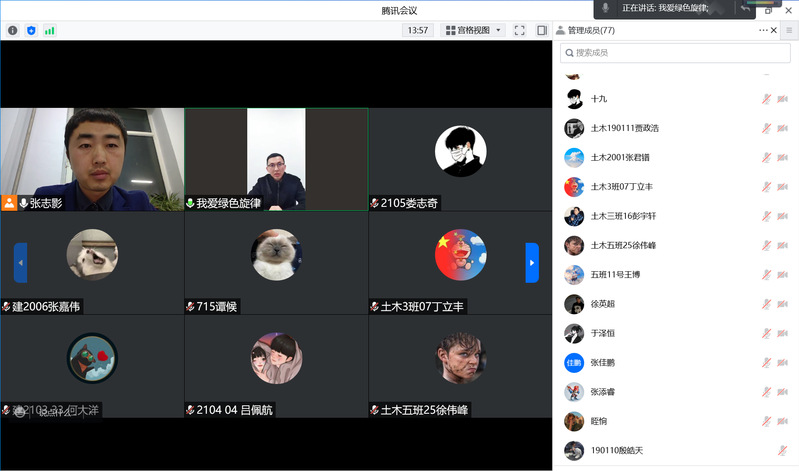Toggle the muted microphone for member 徐英超
The width and height of the screenshot is (799, 471).
pyautogui.click(x=766, y=304)
